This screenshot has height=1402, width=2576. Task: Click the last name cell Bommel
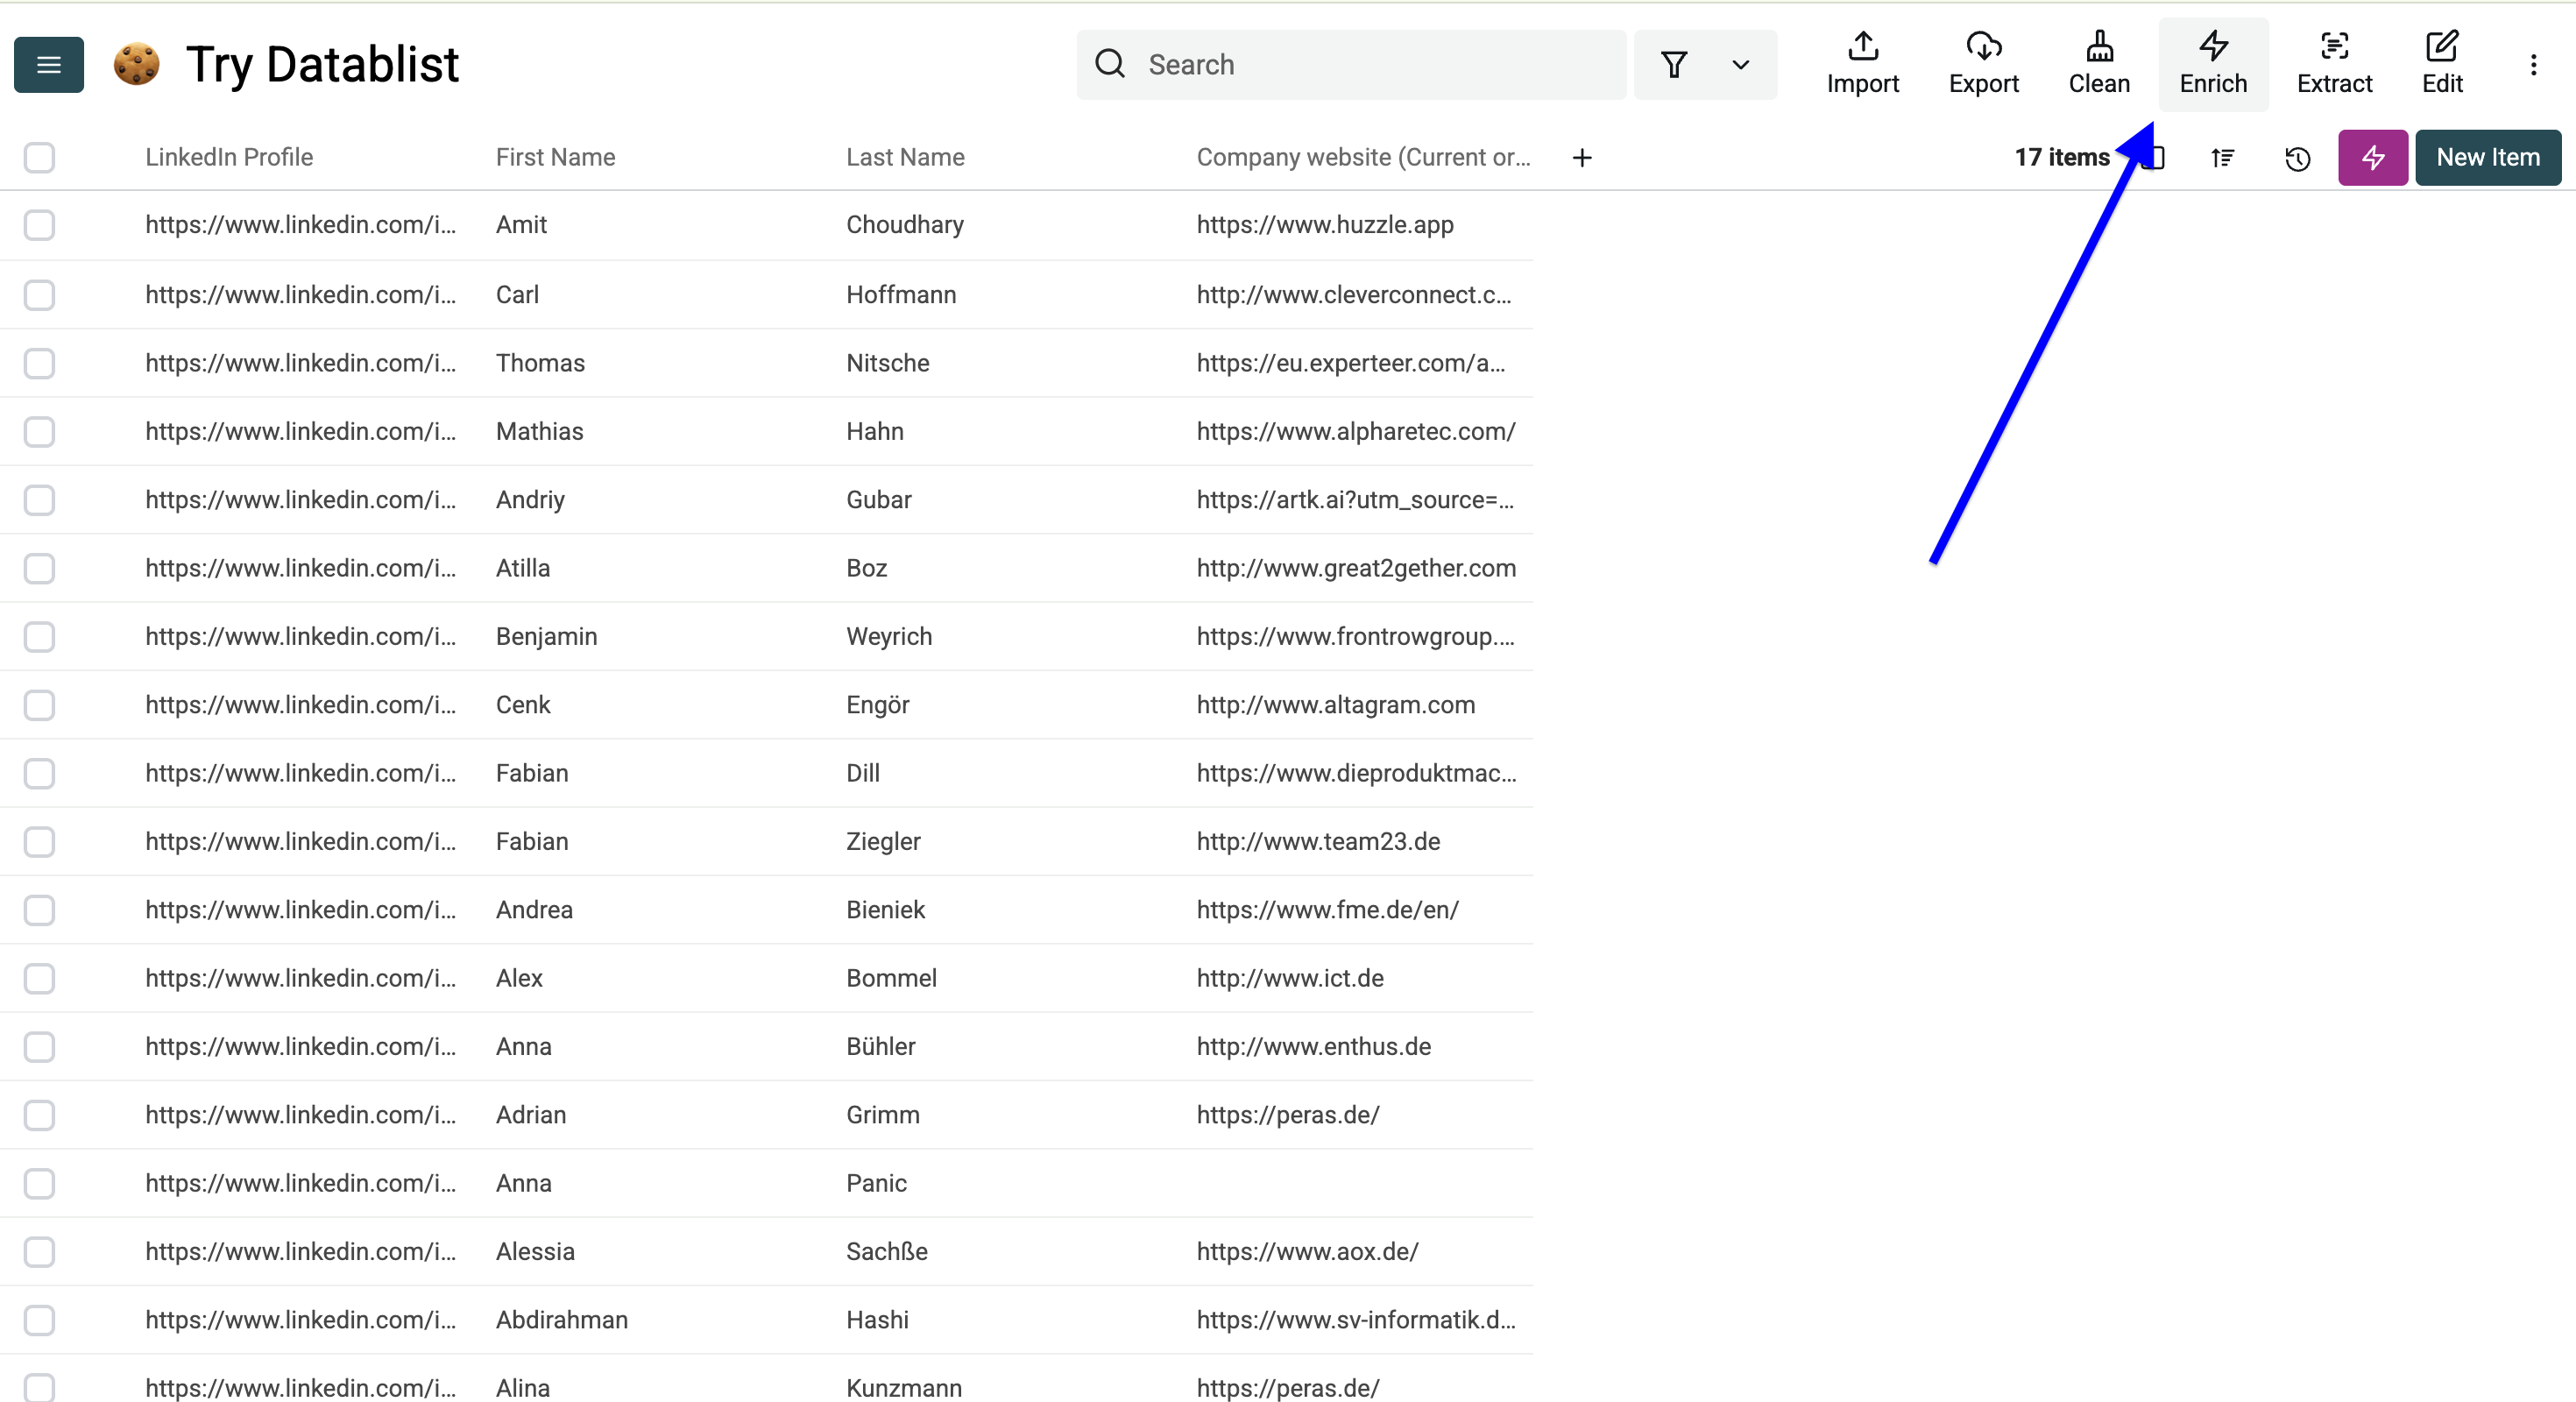[x=891, y=978]
